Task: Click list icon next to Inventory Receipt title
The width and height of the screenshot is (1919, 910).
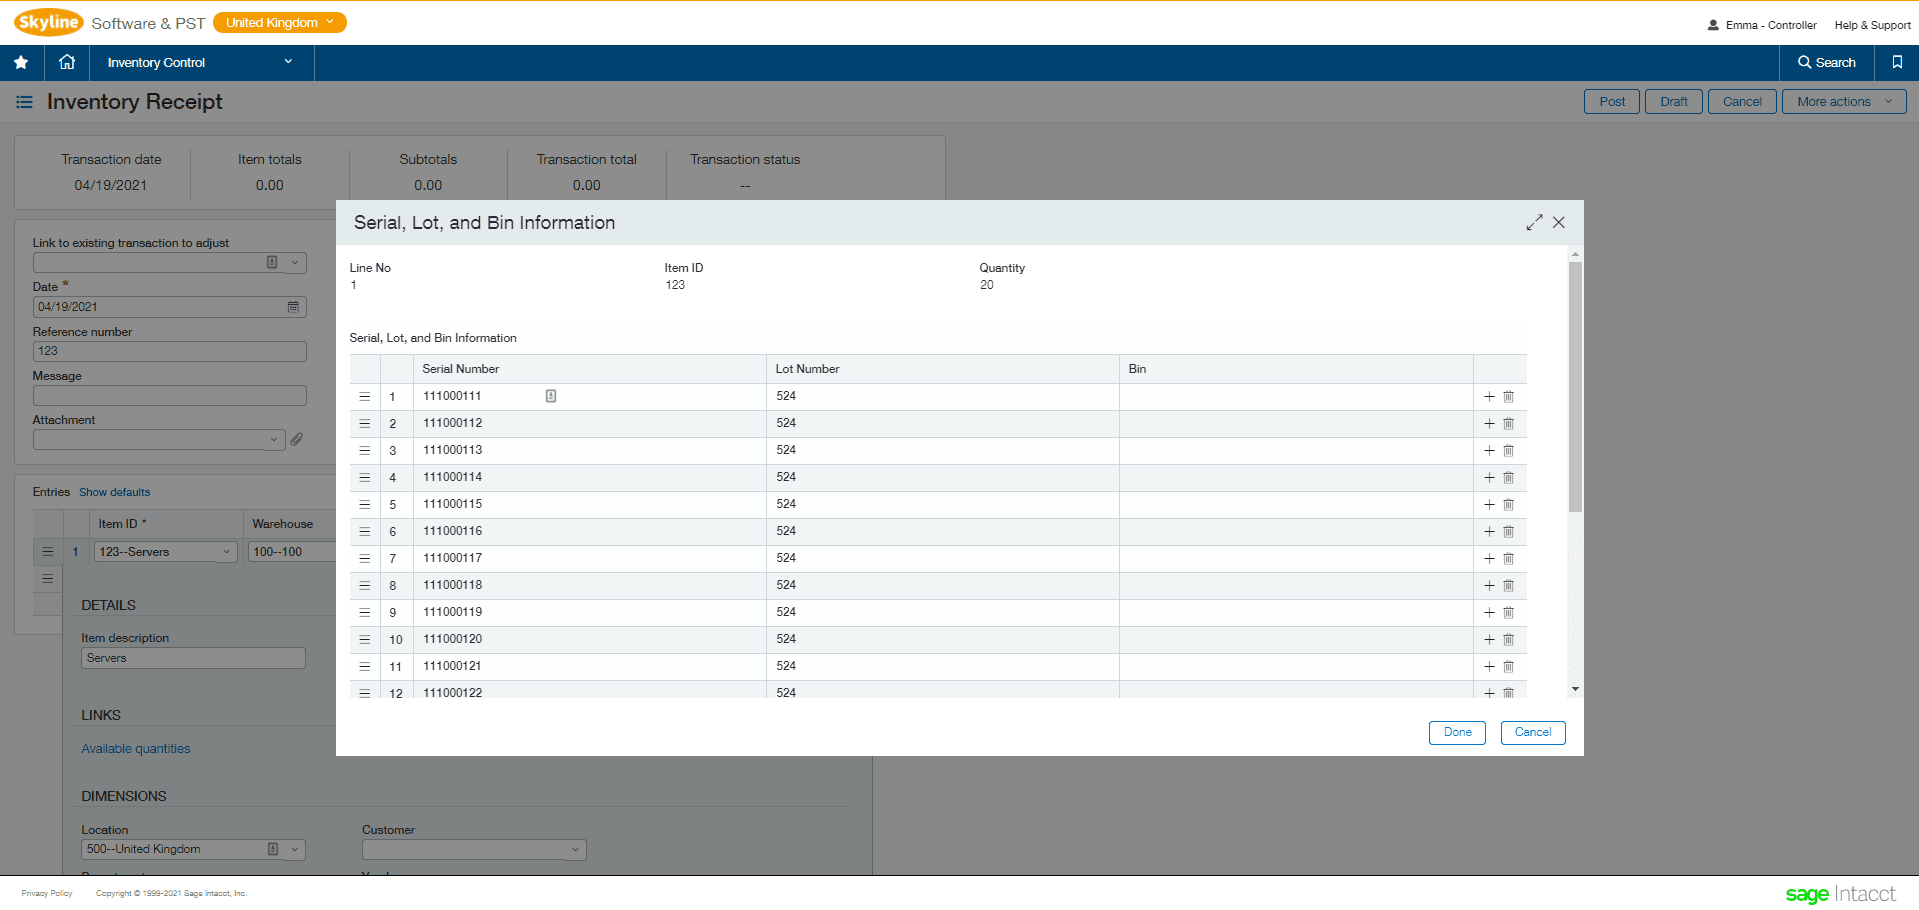Action: [24, 101]
